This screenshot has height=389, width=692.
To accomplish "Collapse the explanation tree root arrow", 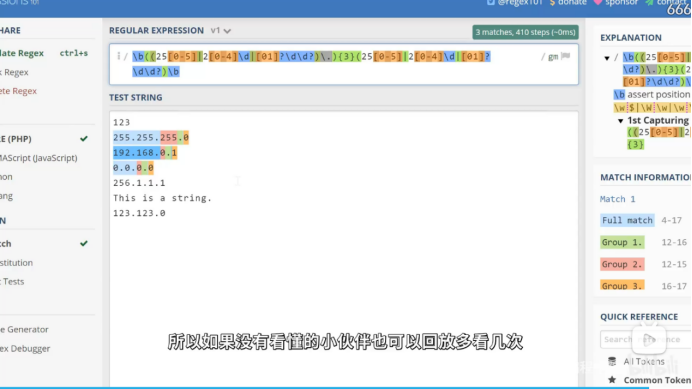I will [x=607, y=58].
